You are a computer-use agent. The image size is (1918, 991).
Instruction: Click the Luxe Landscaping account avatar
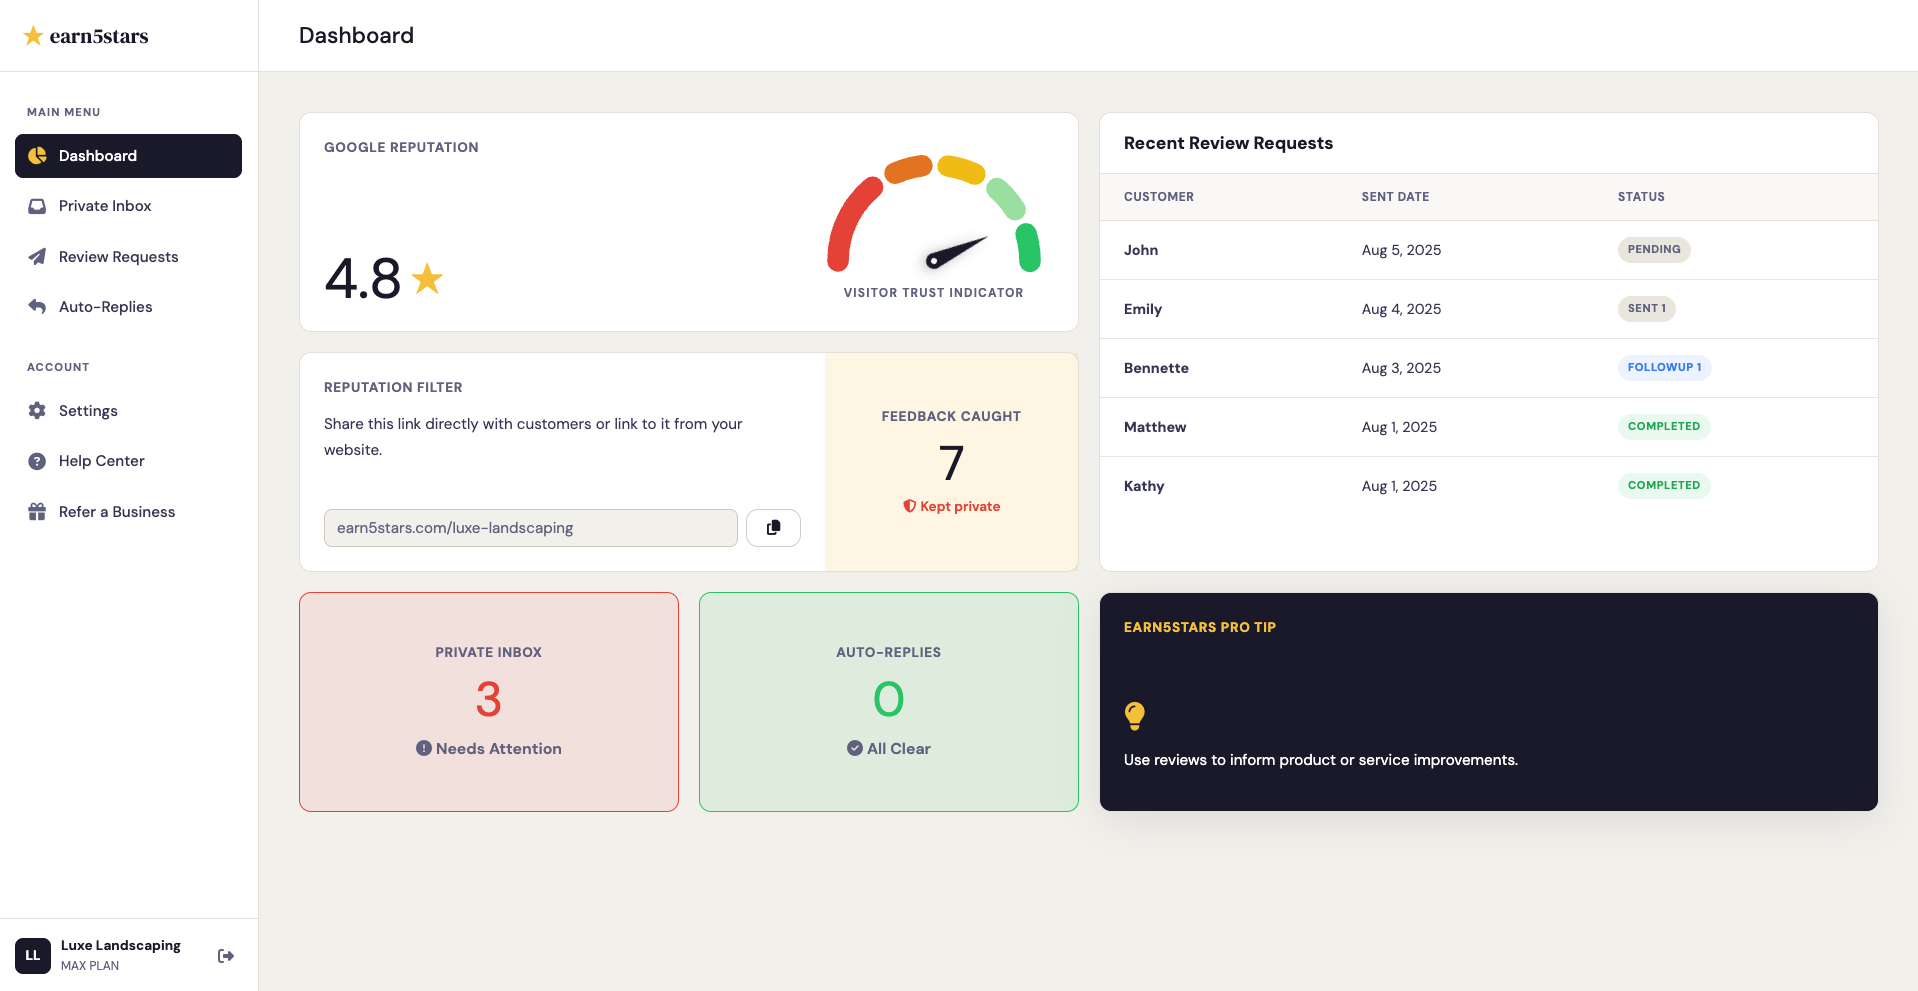(33, 955)
